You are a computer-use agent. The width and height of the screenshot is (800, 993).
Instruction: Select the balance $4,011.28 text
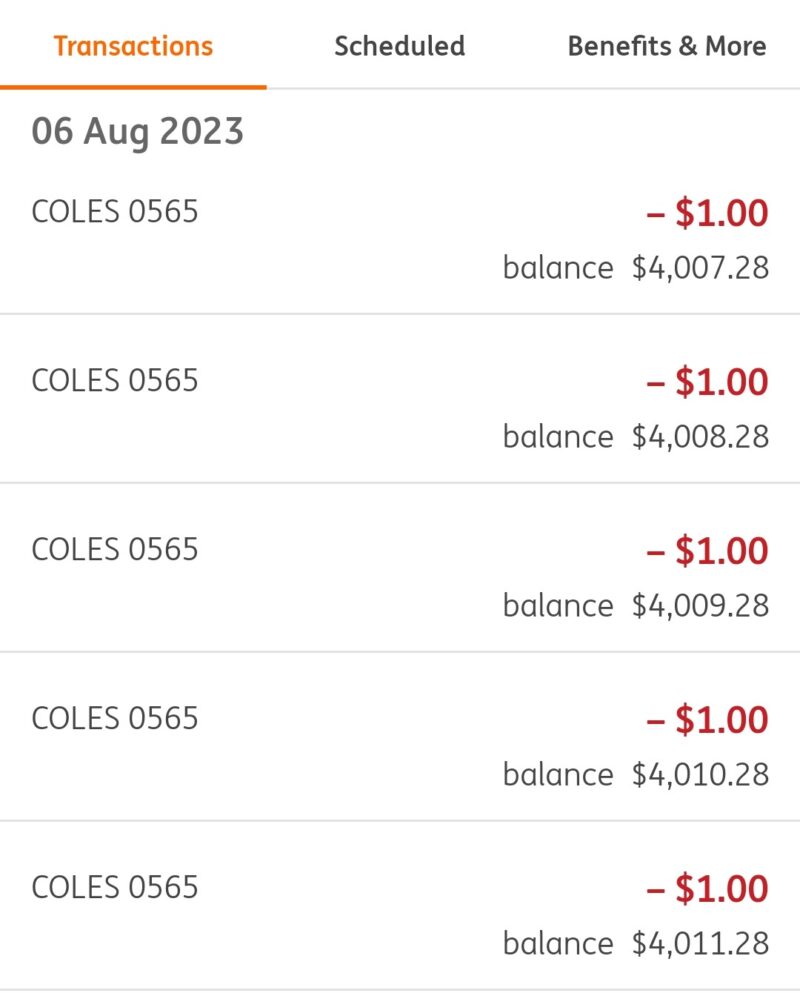click(636, 944)
